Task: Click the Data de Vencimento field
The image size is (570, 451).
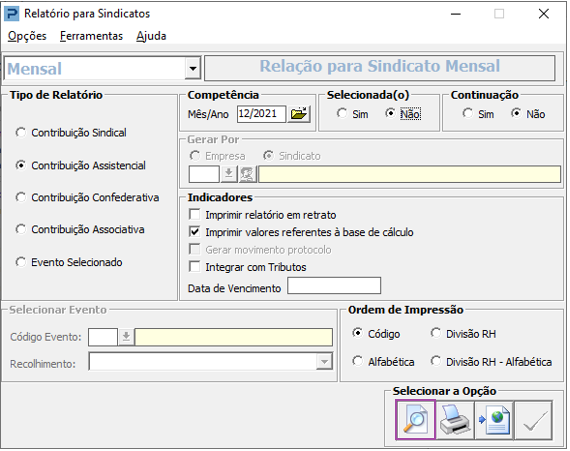Action: [334, 286]
